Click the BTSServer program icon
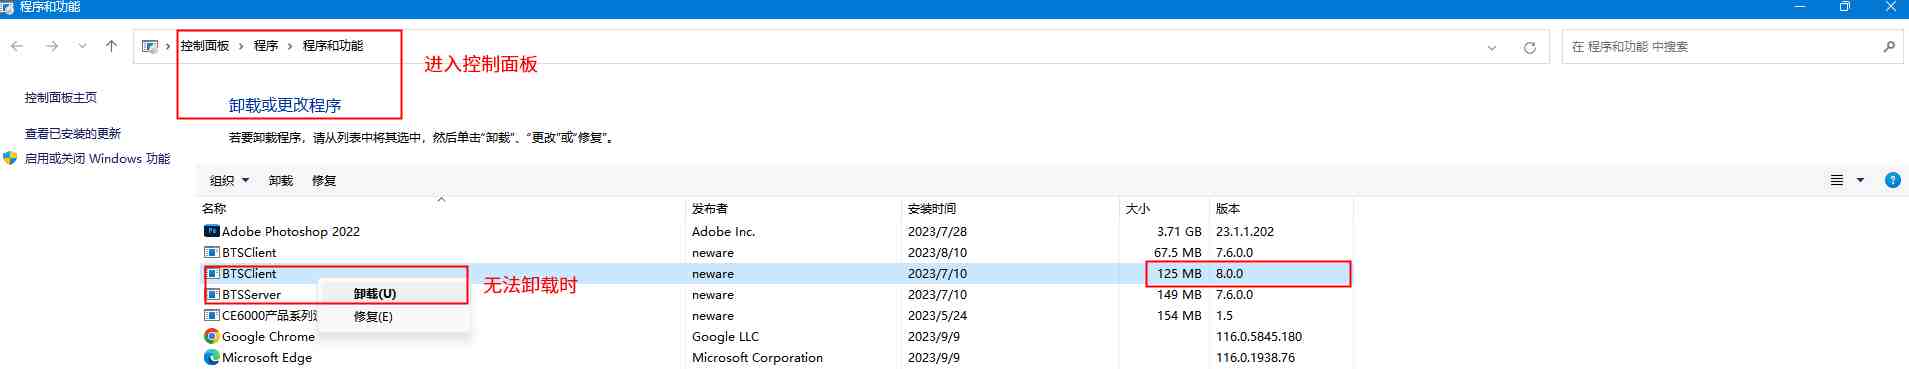The height and width of the screenshot is (369, 1909). pos(211,294)
